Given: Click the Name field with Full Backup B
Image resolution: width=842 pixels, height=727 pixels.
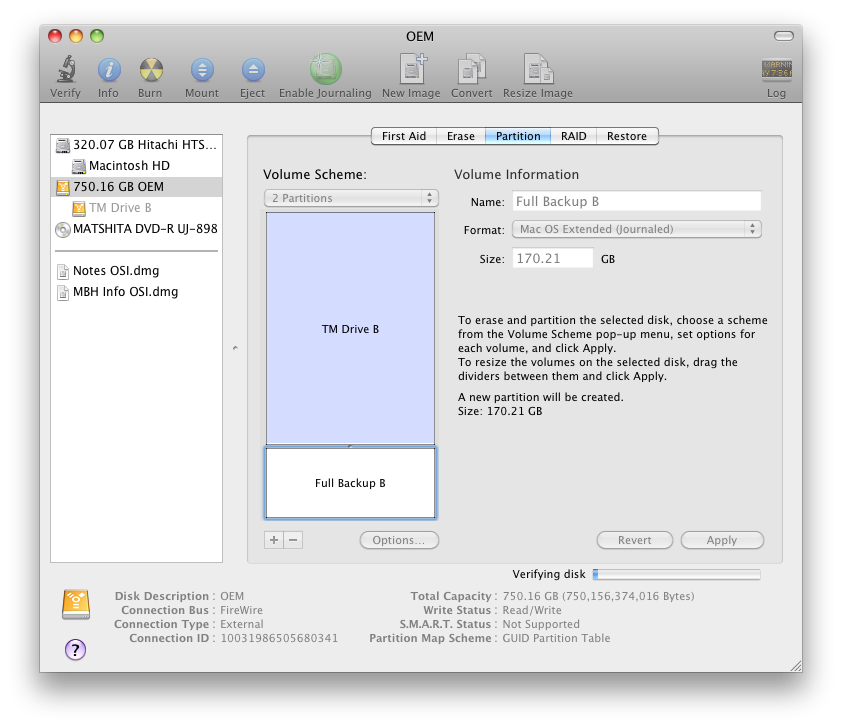Looking at the screenshot, I should (x=637, y=201).
